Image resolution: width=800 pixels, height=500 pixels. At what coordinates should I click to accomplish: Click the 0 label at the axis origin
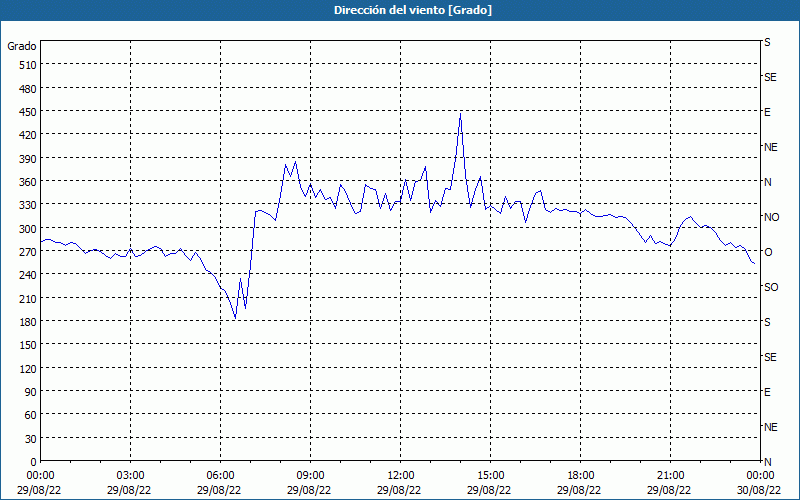coord(33,462)
